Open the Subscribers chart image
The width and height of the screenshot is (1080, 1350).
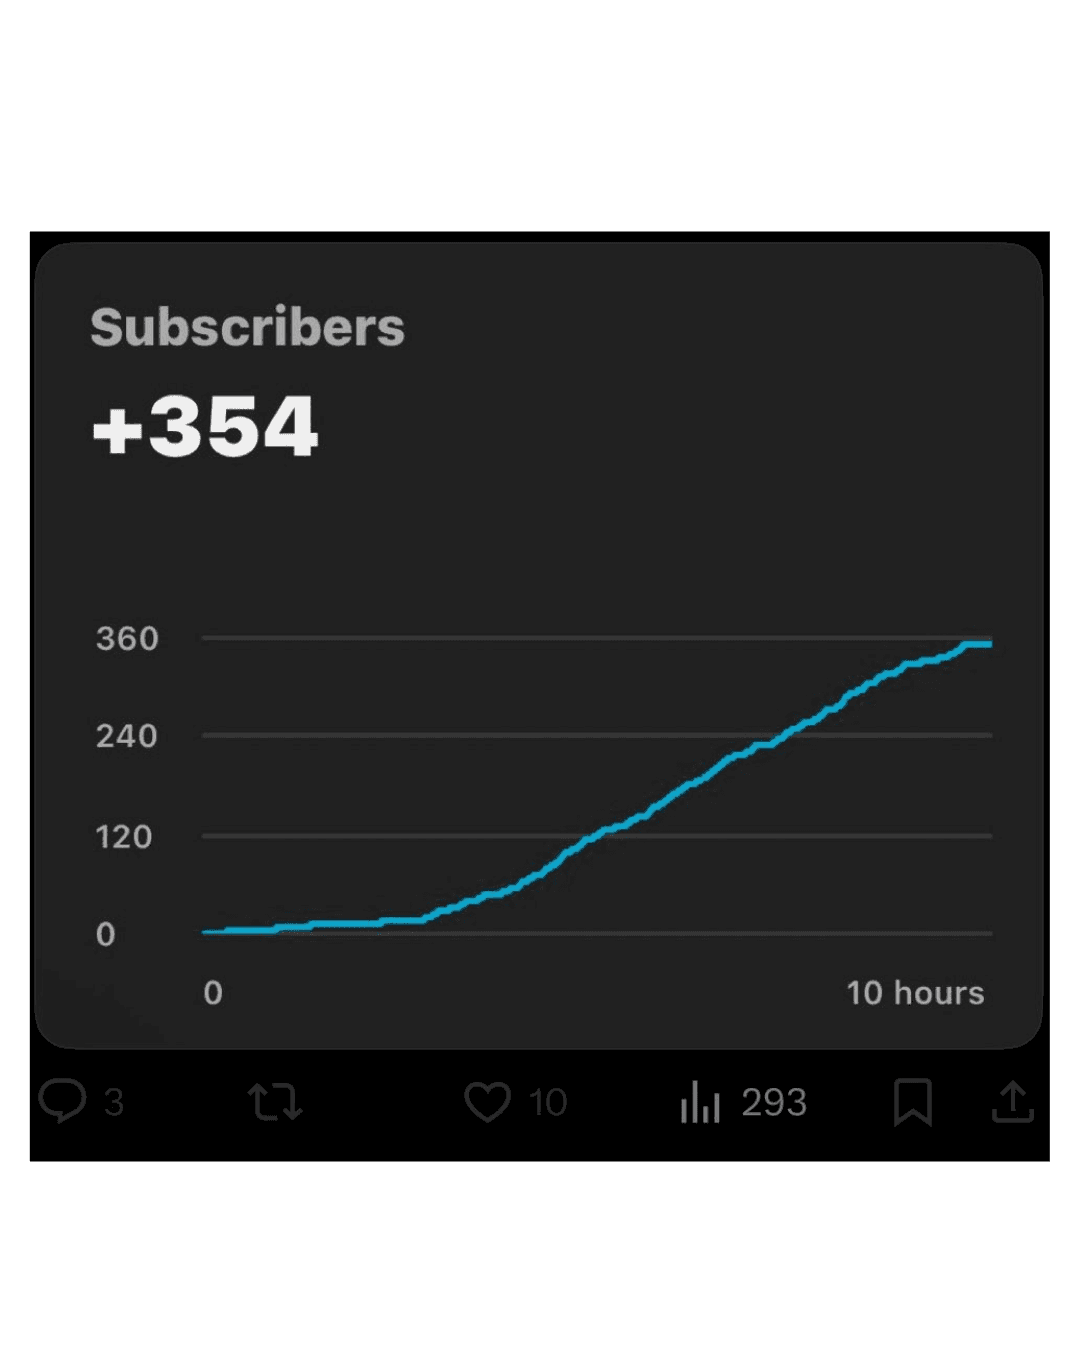tap(538, 645)
